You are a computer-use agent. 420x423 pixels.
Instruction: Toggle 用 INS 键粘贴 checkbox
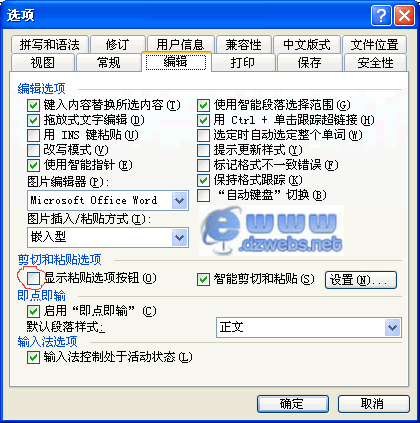[33, 135]
